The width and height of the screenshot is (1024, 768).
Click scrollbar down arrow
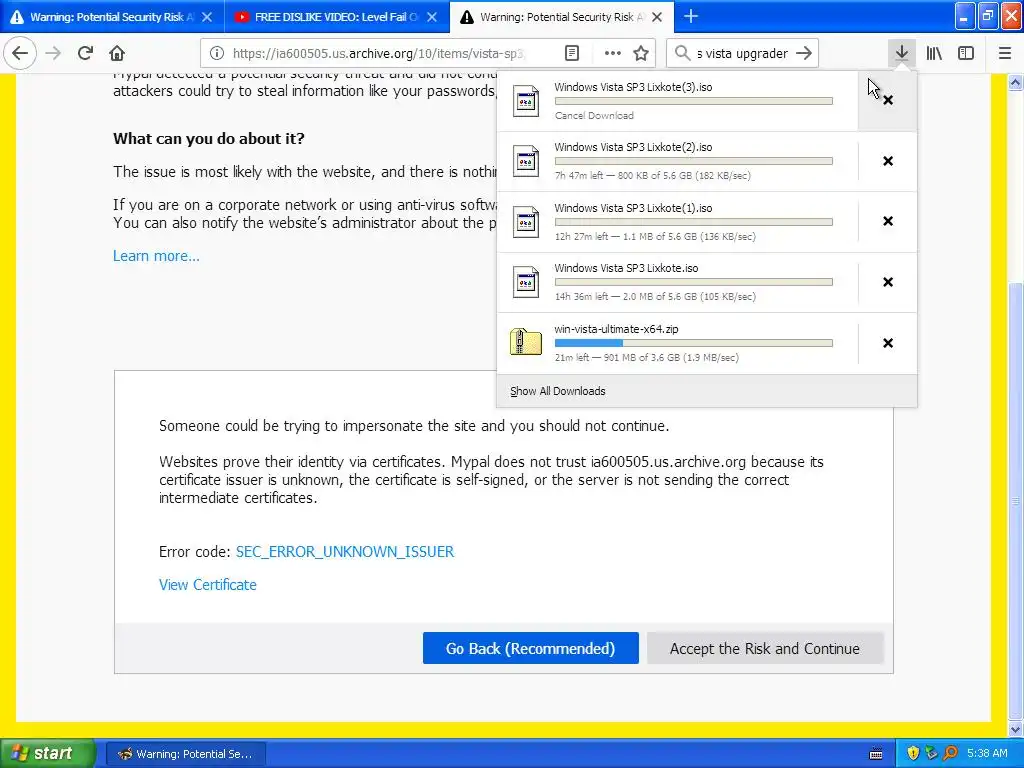click(1015, 729)
